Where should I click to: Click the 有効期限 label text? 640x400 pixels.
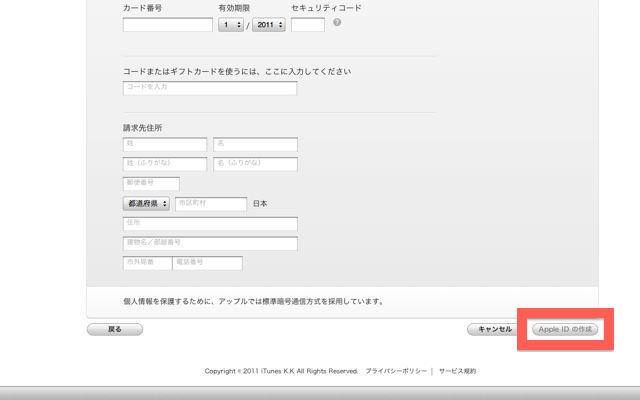[x=234, y=8]
